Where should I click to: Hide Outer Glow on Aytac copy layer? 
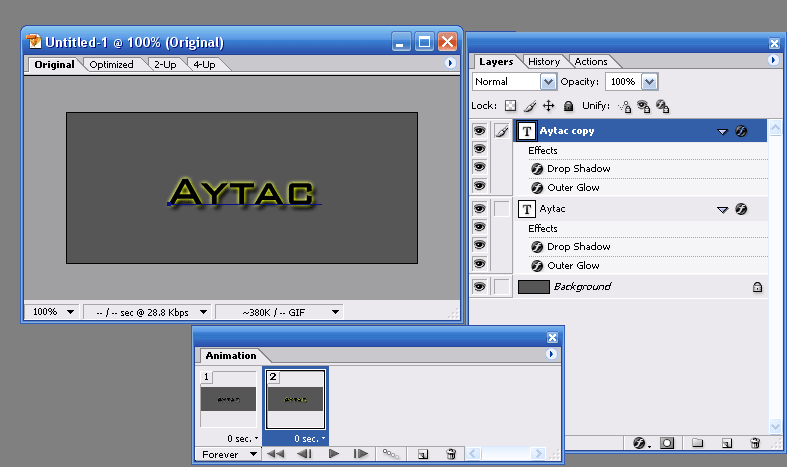pyautogui.click(x=479, y=186)
